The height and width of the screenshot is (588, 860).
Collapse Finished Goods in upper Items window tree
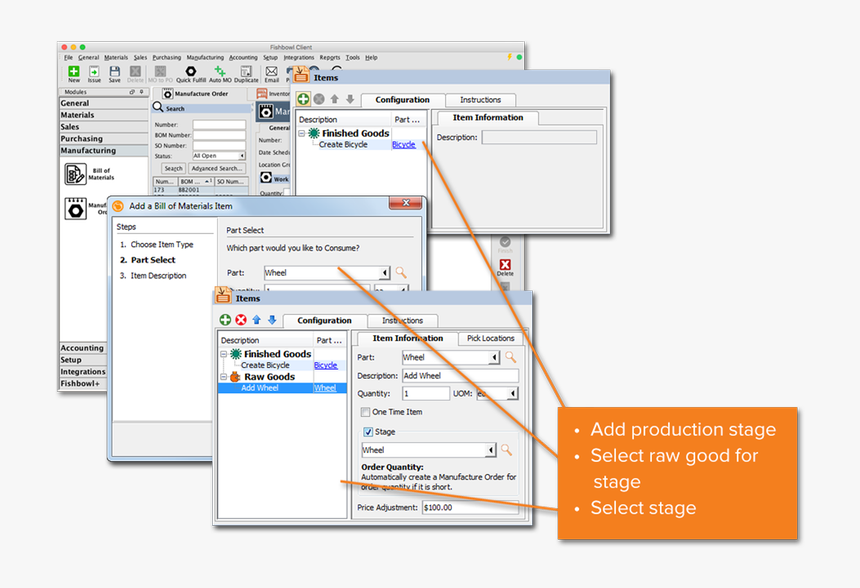point(302,133)
